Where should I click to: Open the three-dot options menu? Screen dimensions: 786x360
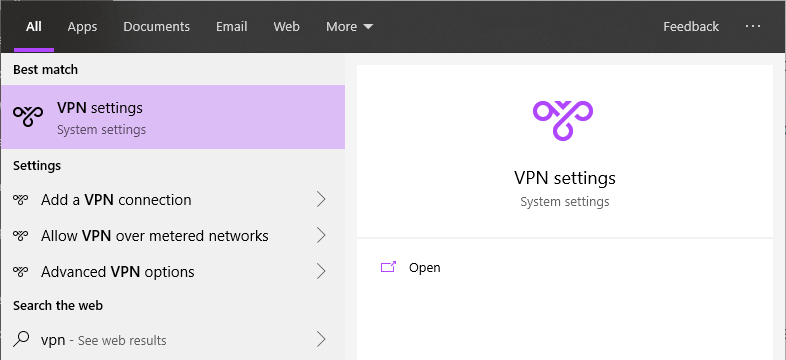[x=753, y=26]
